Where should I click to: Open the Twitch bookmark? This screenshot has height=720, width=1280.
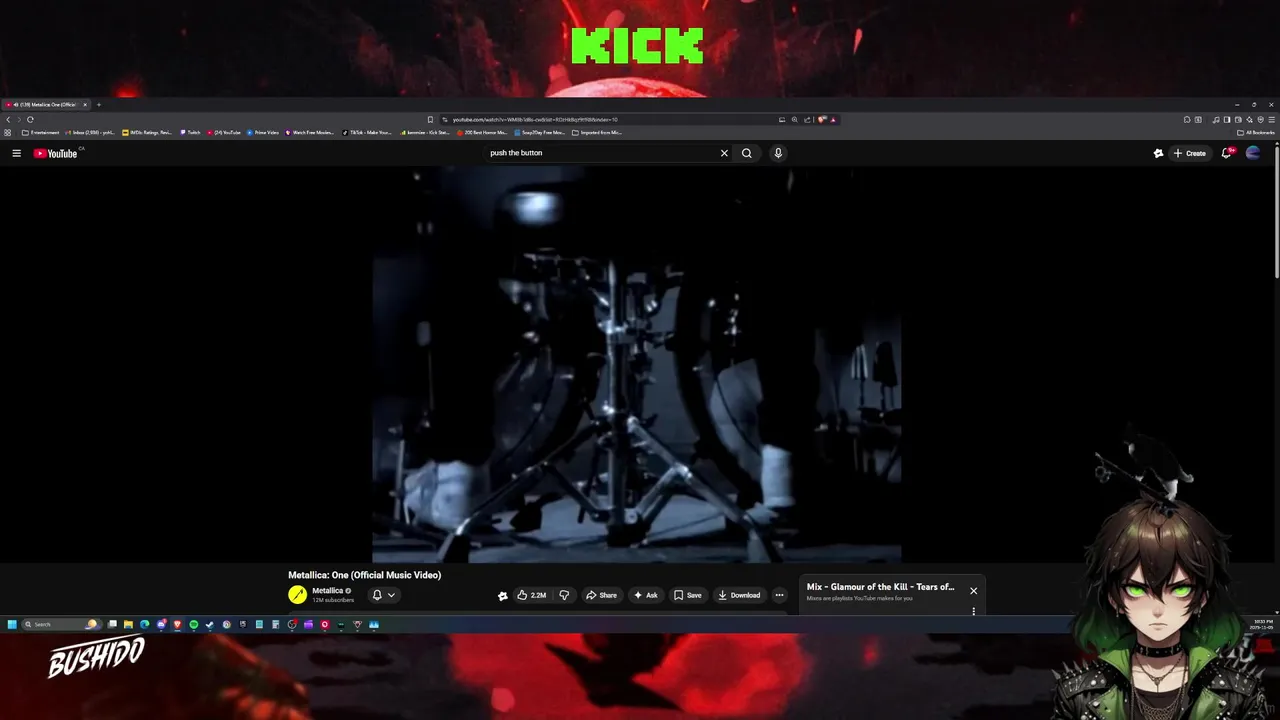tap(190, 132)
